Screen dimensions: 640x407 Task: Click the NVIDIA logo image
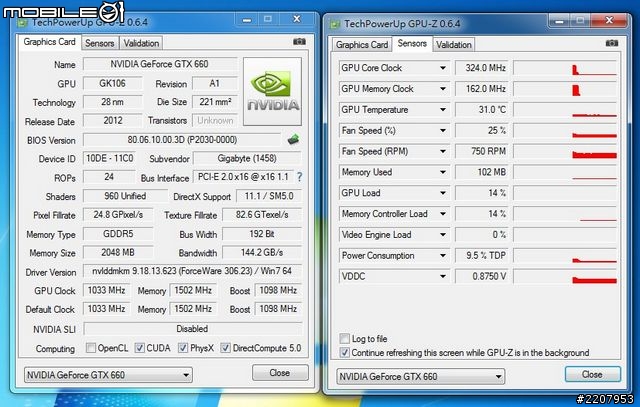coord(272,91)
